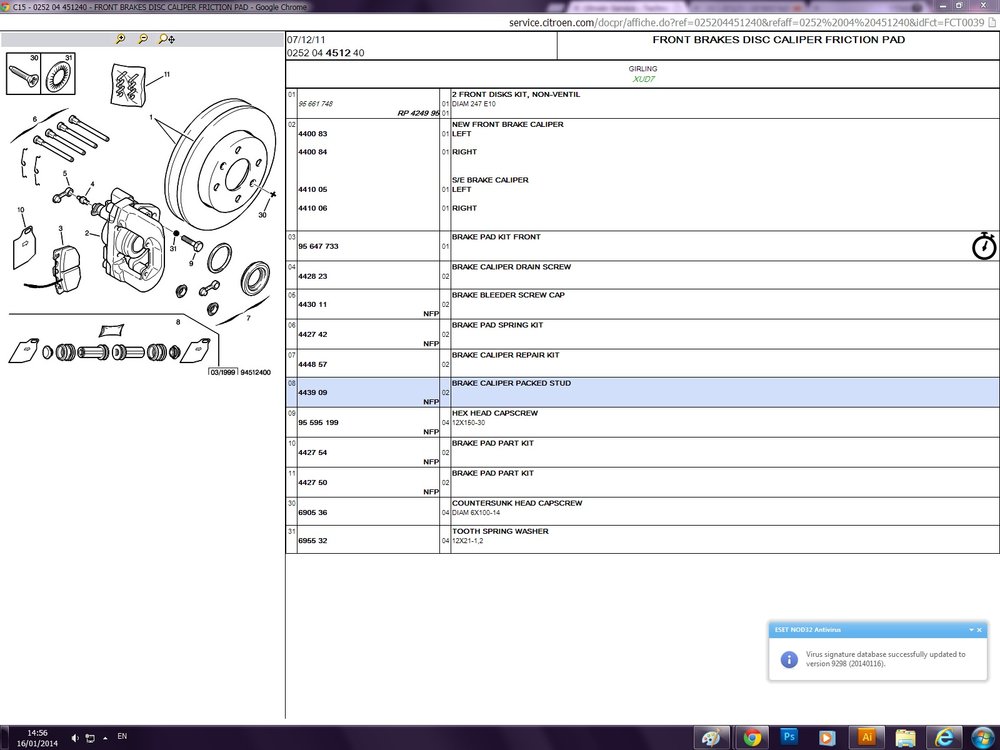The height and width of the screenshot is (750, 1000).
Task: Expand ESET notification options arrow
Action: pyautogui.click(x=971, y=630)
